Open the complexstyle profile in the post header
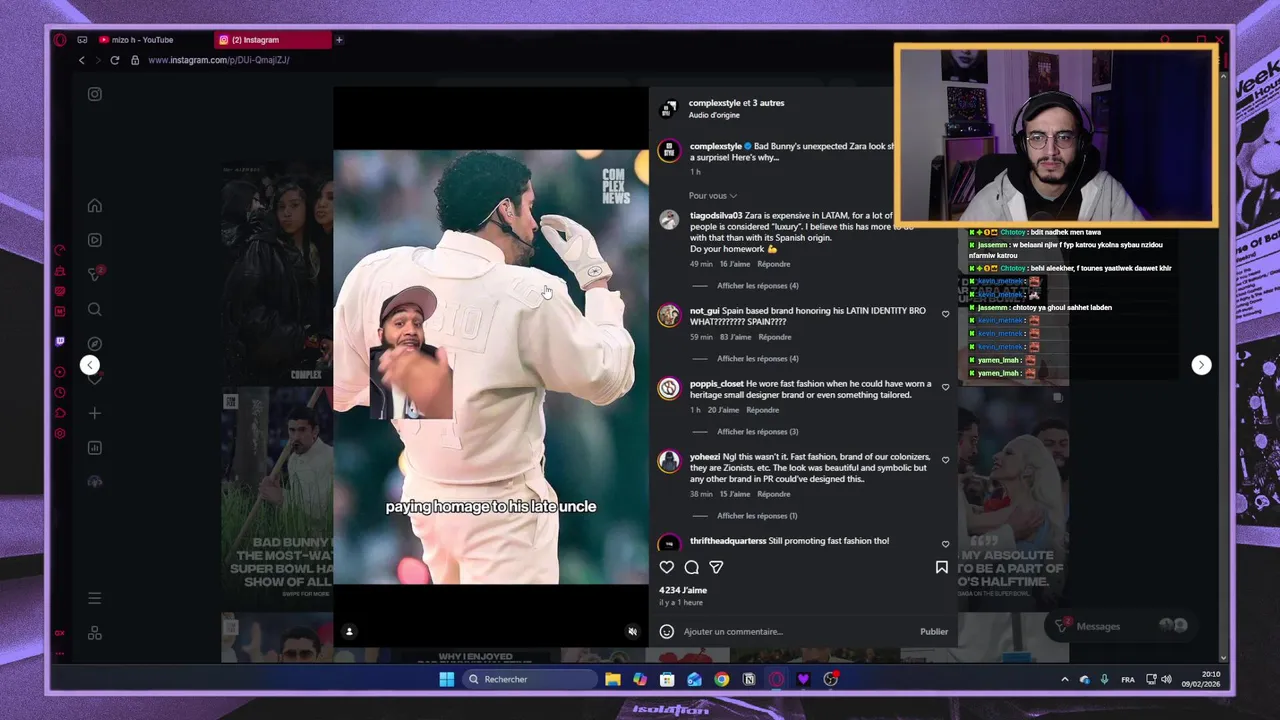The height and width of the screenshot is (720, 1280). tap(714, 103)
